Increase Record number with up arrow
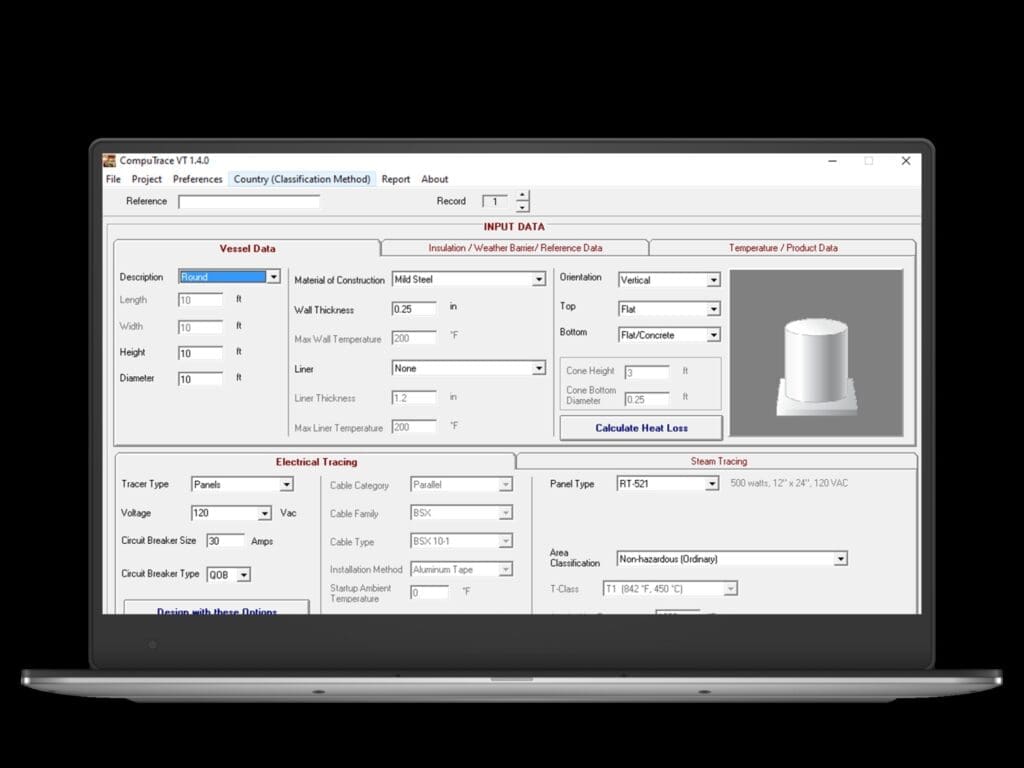The height and width of the screenshot is (768, 1024). [x=522, y=195]
